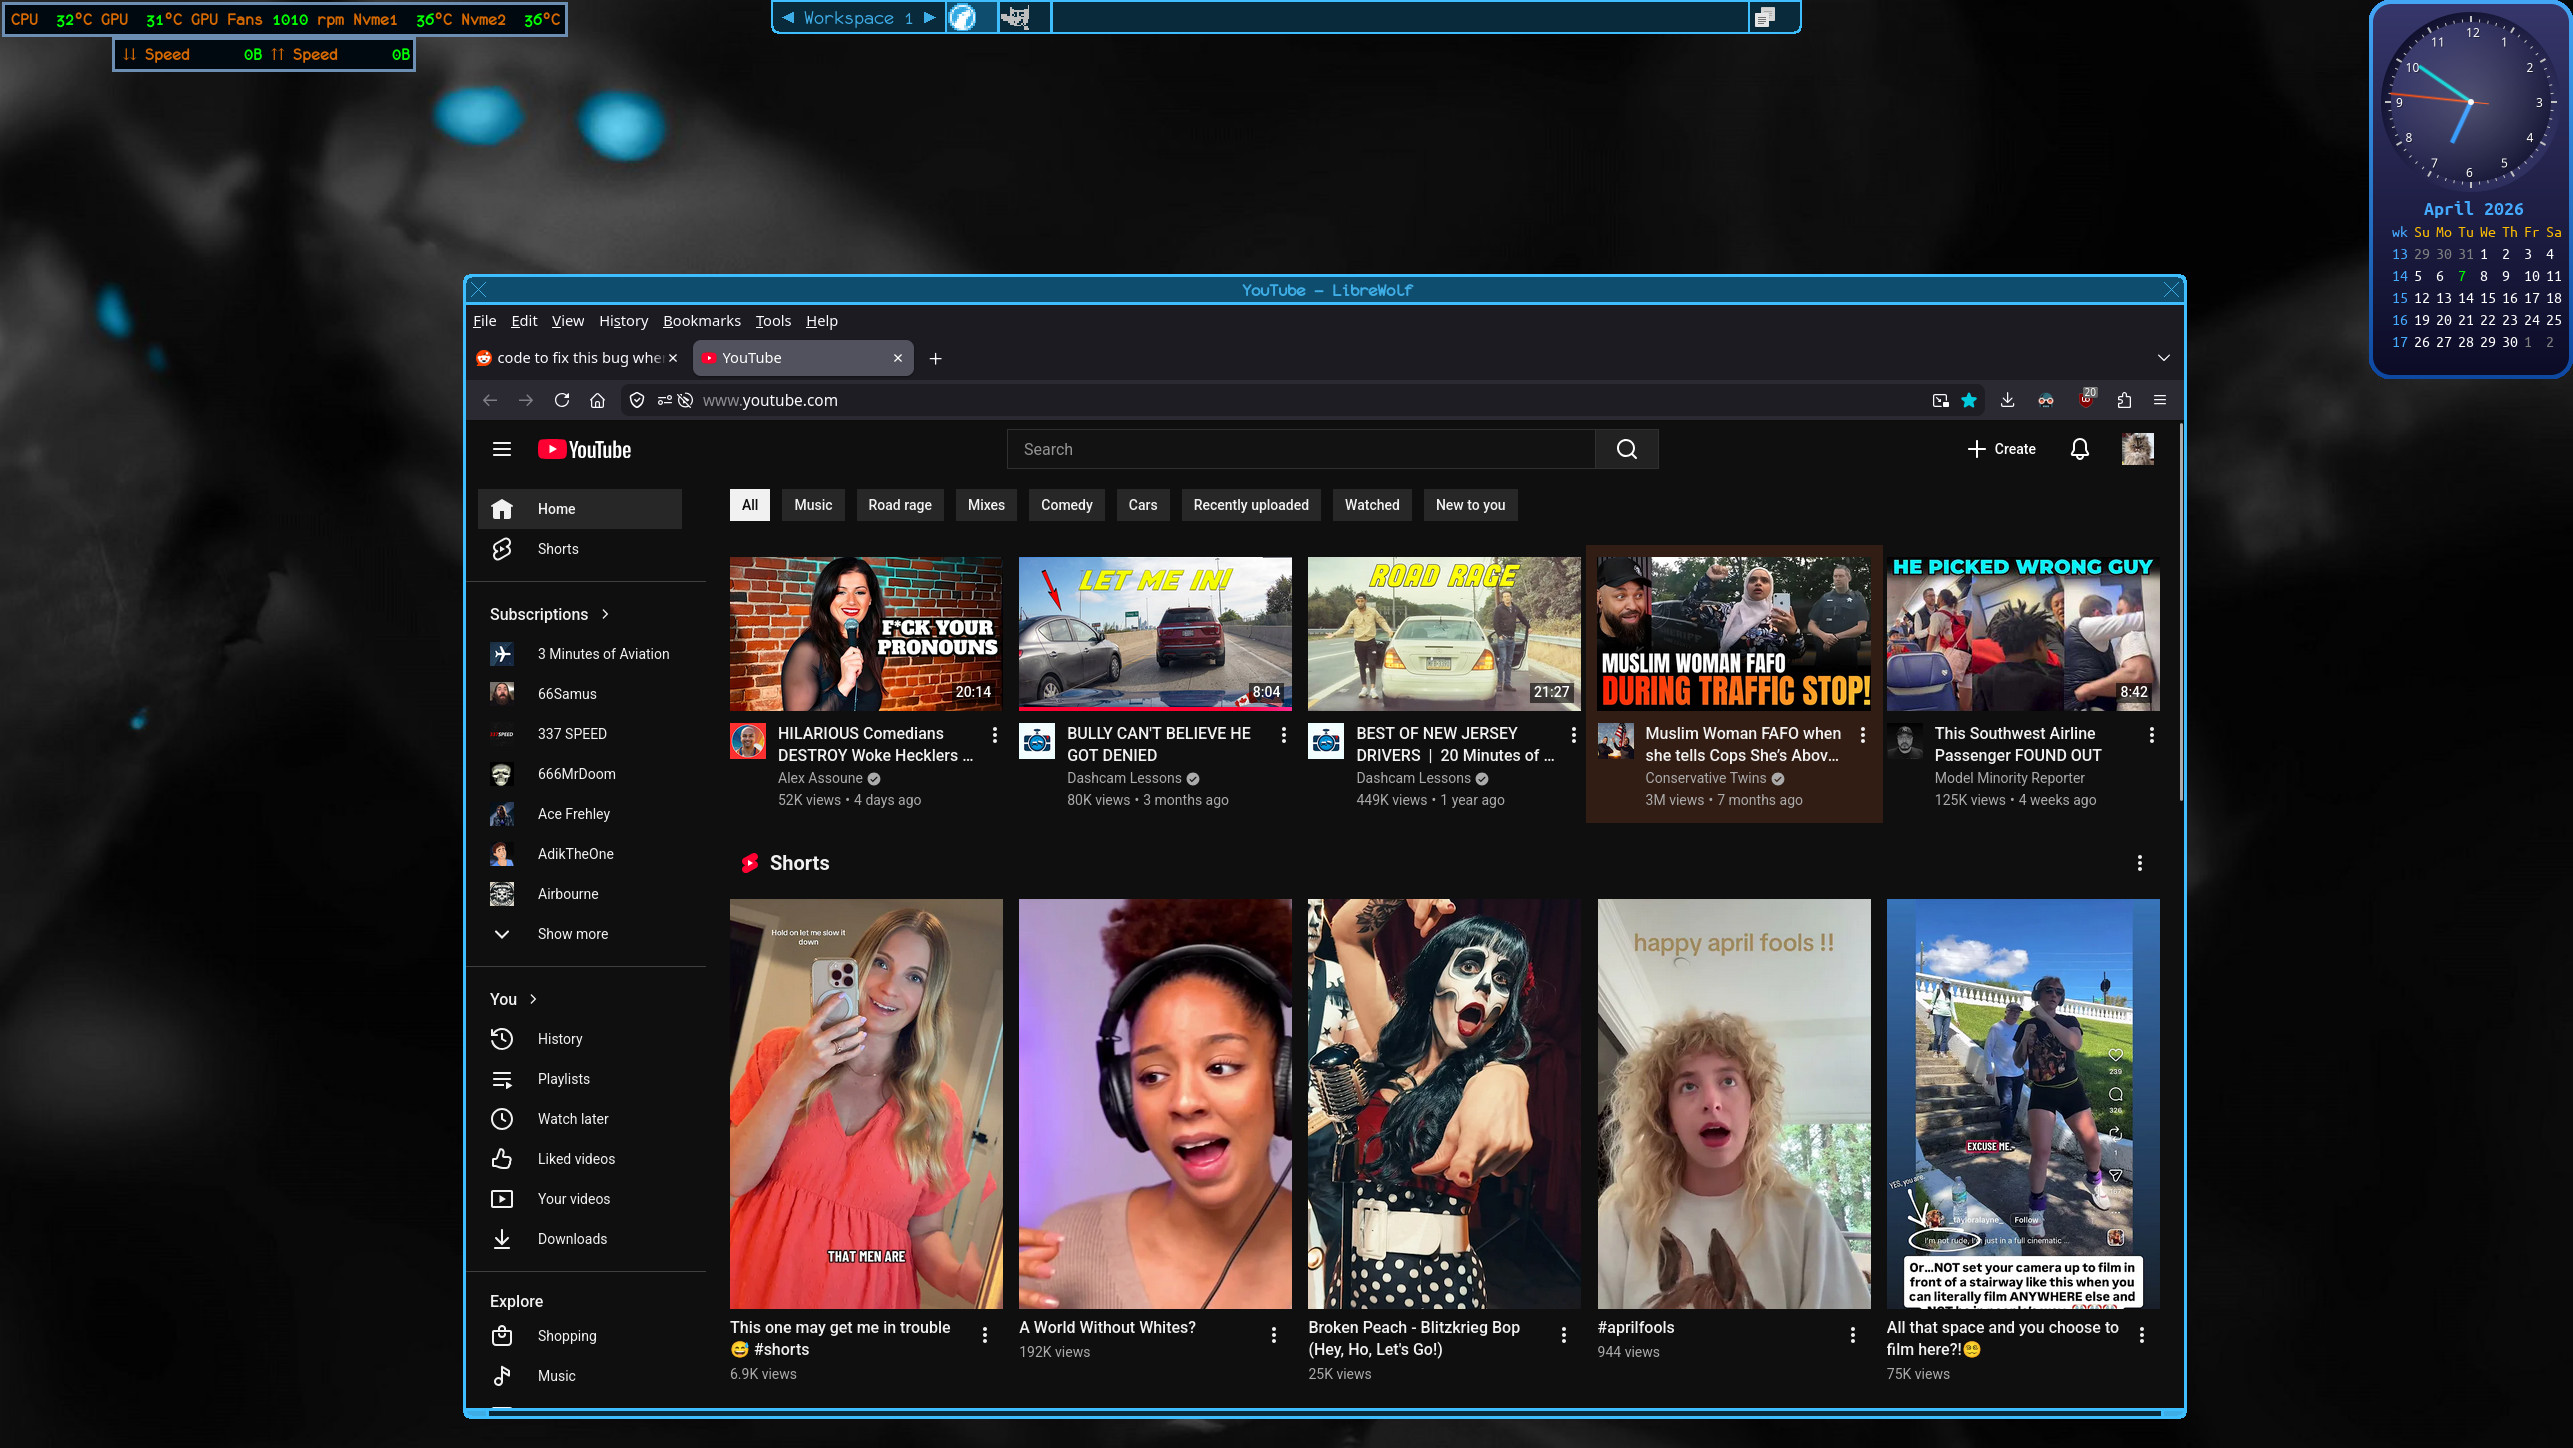
Task: Click the YouTube notifications bell icon
Action: click(x=2079, y=449)
